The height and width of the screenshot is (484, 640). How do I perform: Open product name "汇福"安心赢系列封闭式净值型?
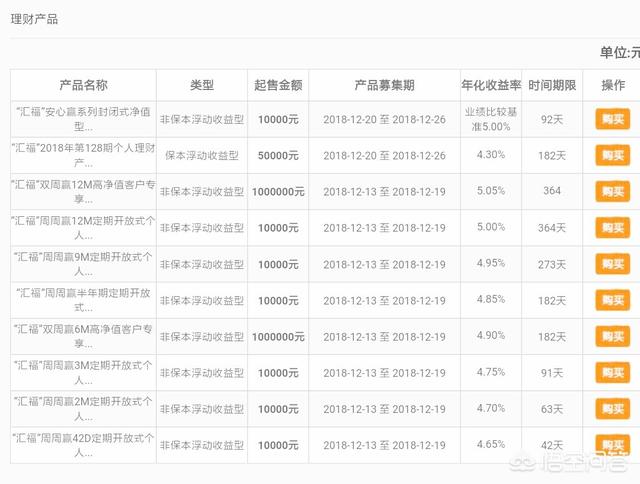pos(83,119)
